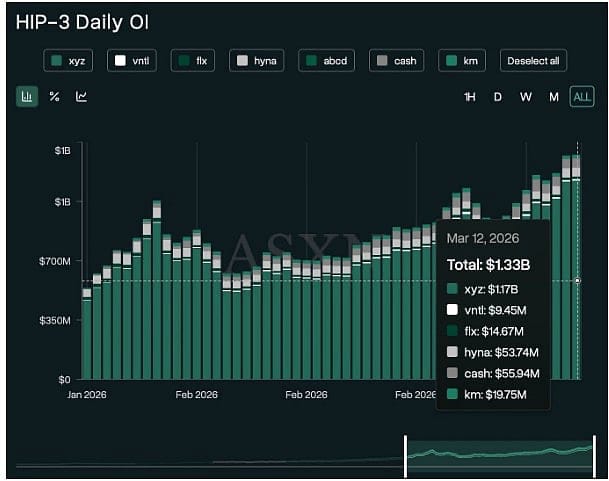Click the right range selector handle
This screenshot has width=609, height=481.
(x=594, y=457)
